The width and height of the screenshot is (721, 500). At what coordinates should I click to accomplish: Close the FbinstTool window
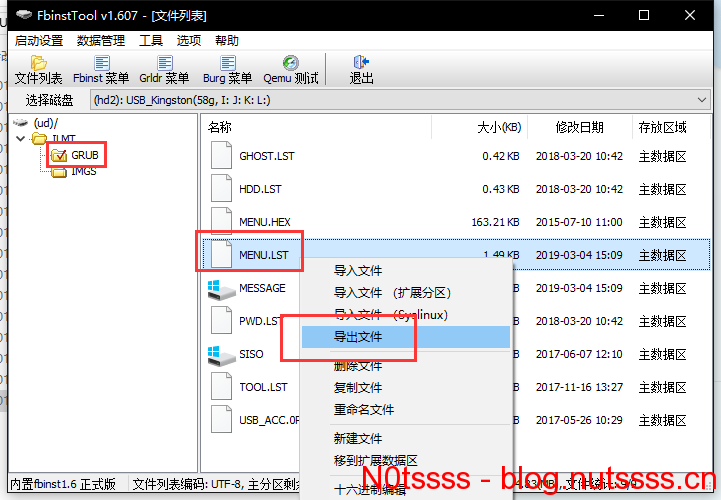point(689,15)
